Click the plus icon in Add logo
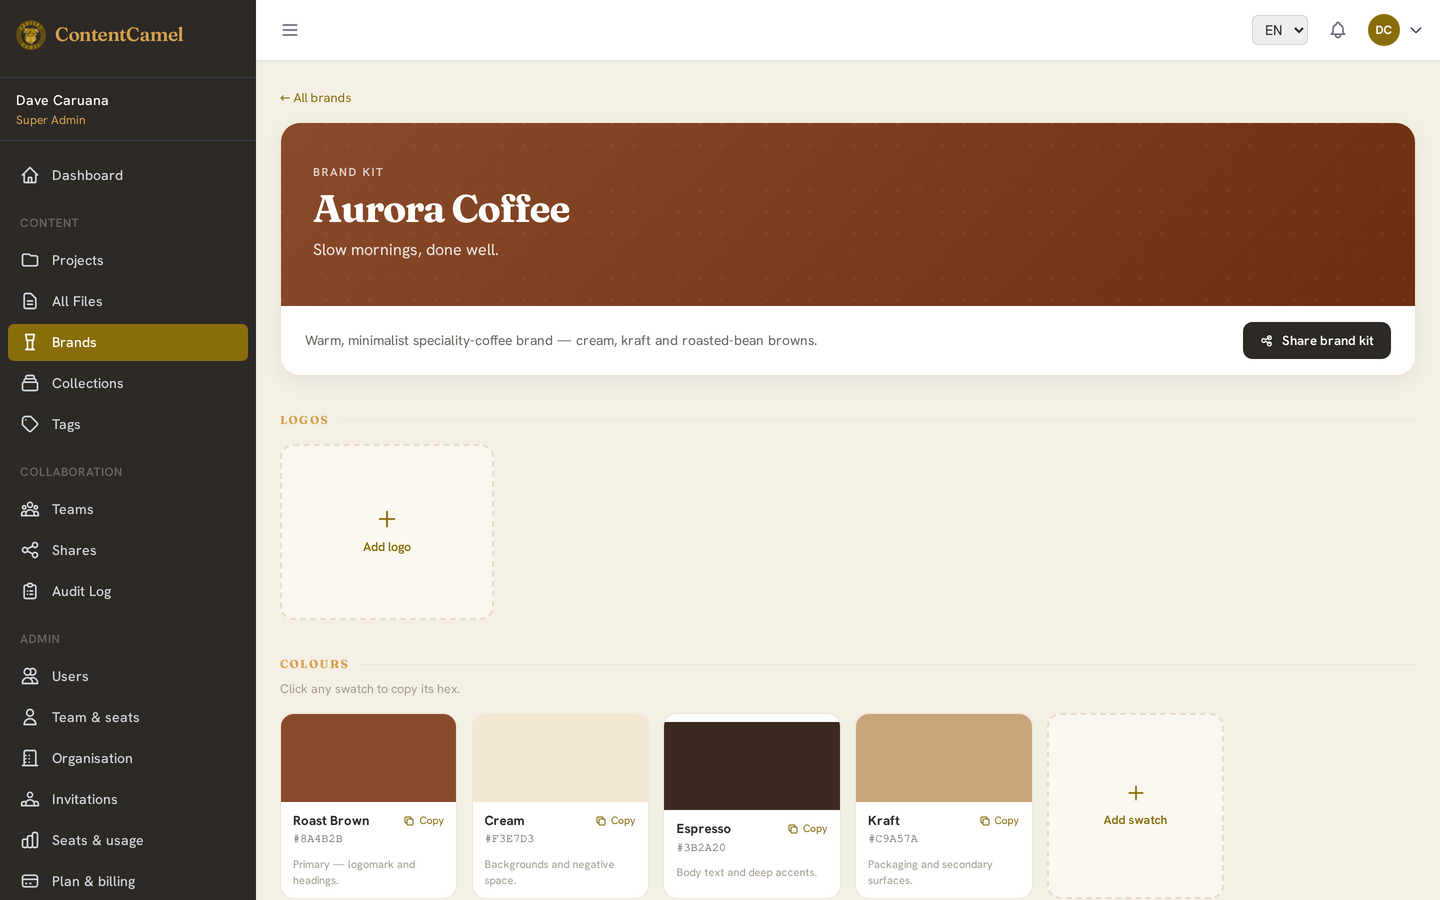 387,519
